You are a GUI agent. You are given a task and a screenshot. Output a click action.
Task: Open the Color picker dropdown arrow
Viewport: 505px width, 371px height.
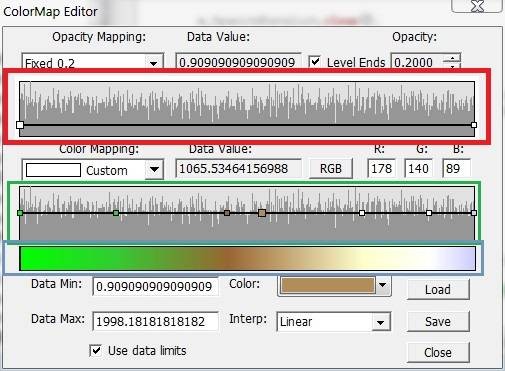(x=382, y=285)
